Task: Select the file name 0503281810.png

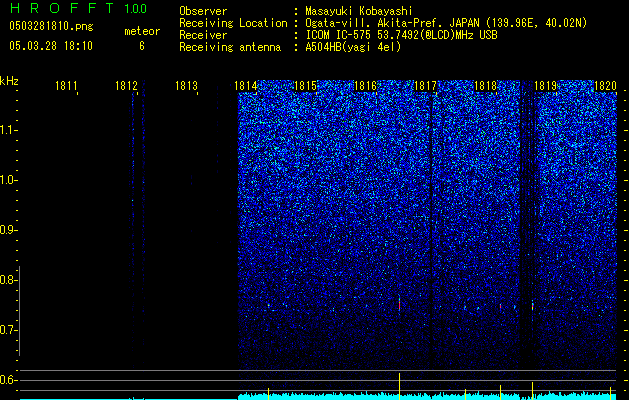Action: coord(51,26)
